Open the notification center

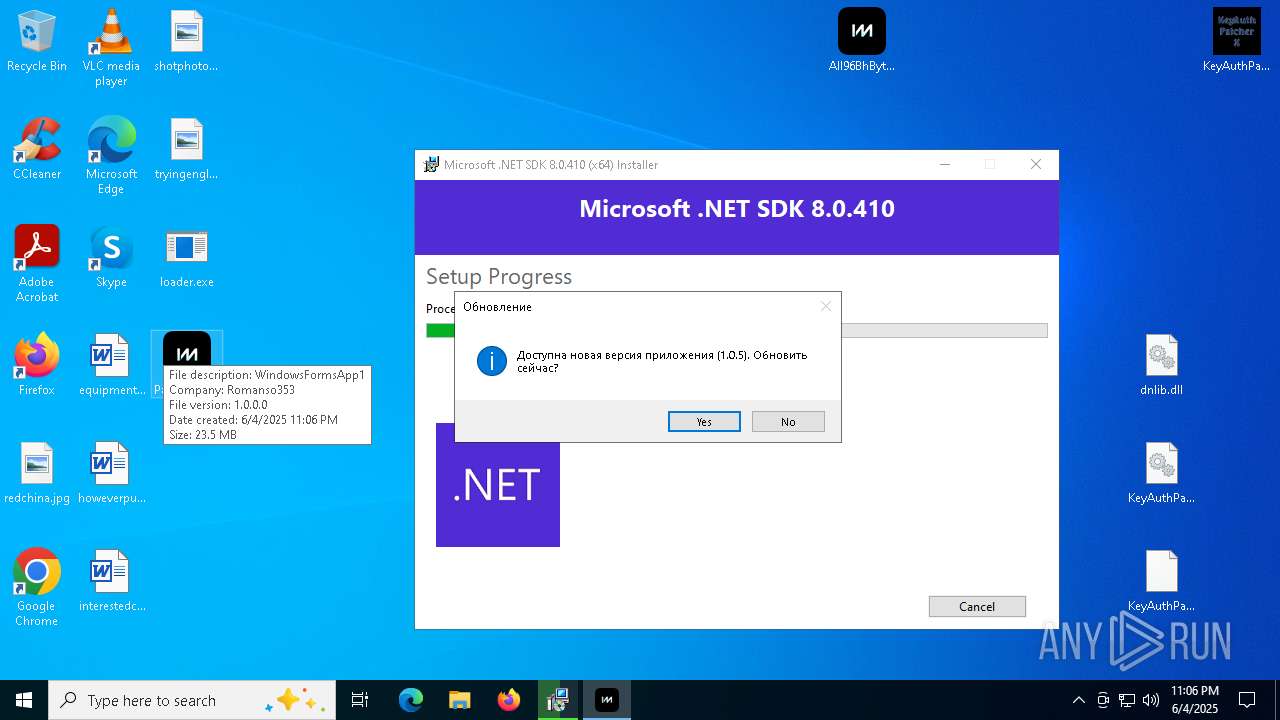point(1247,700)
